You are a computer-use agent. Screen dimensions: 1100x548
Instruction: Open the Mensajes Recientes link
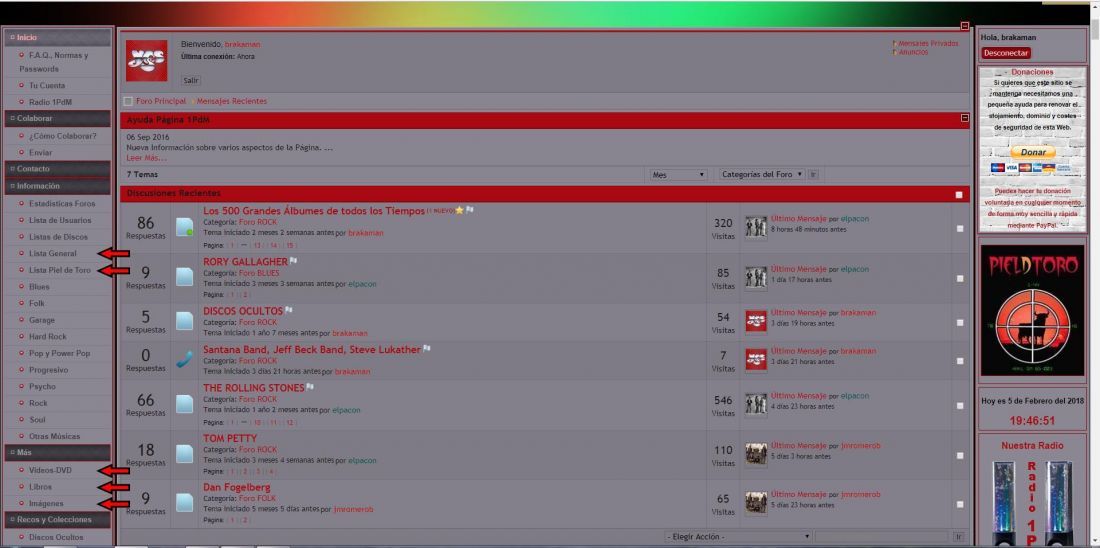coord(232,101)
